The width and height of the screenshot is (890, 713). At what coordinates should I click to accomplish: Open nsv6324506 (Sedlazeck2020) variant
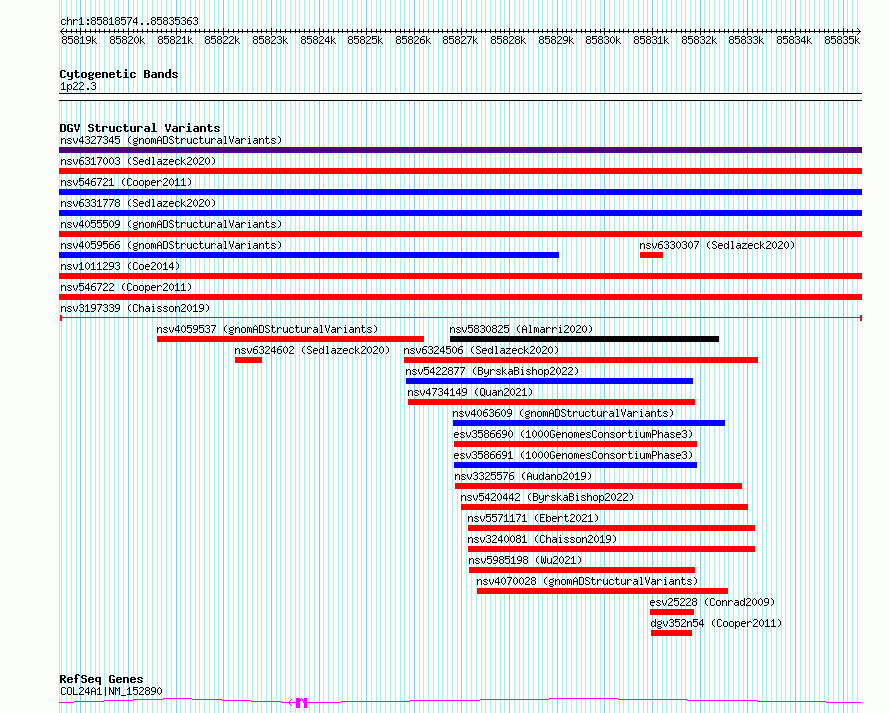[x=481, y=350]
